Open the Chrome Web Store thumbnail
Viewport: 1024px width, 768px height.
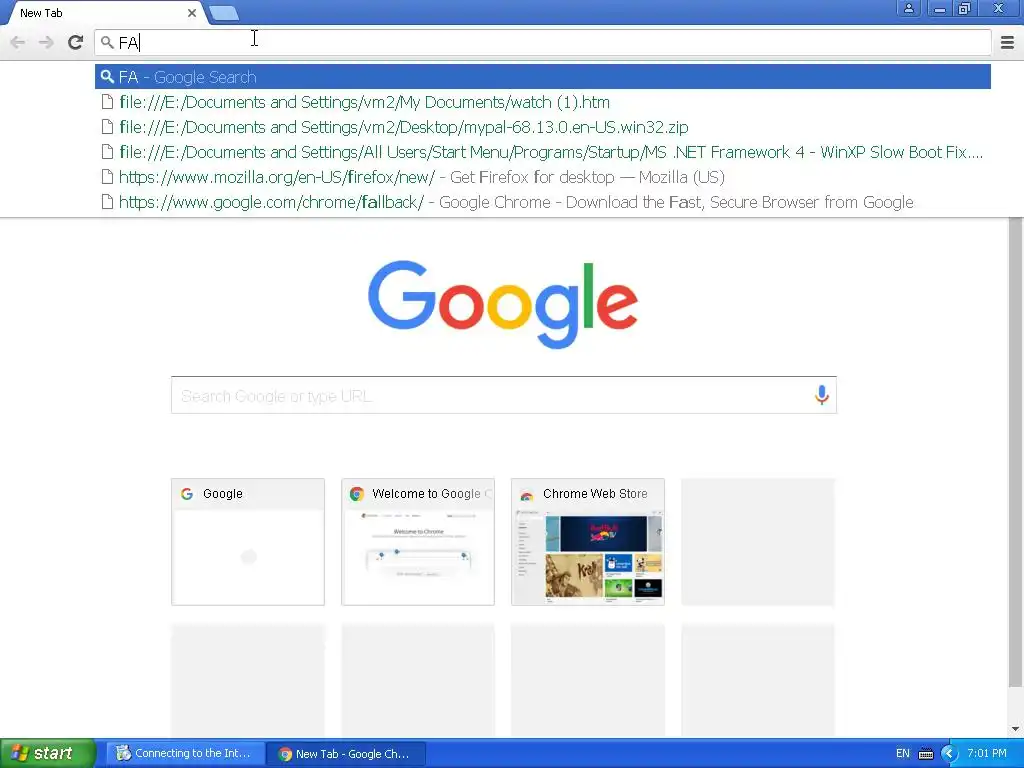tap(588, 542)
